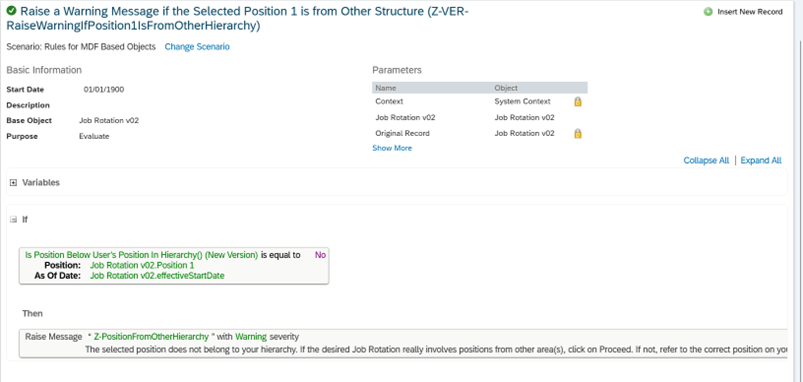
Task: Click the Warning severity value
Action: coord(251,336)
